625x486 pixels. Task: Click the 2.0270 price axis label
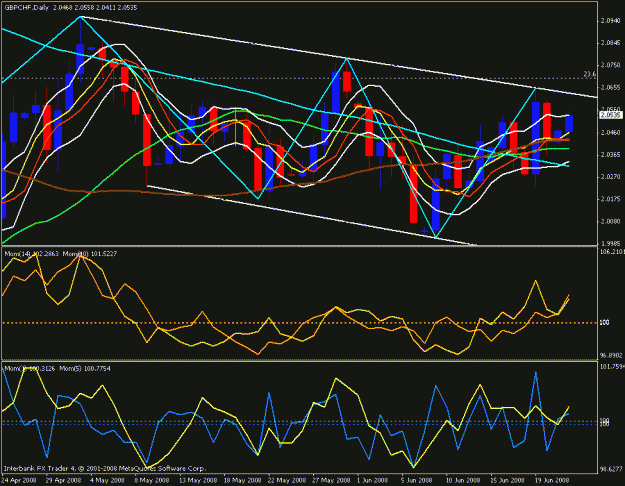click(610, 177)
